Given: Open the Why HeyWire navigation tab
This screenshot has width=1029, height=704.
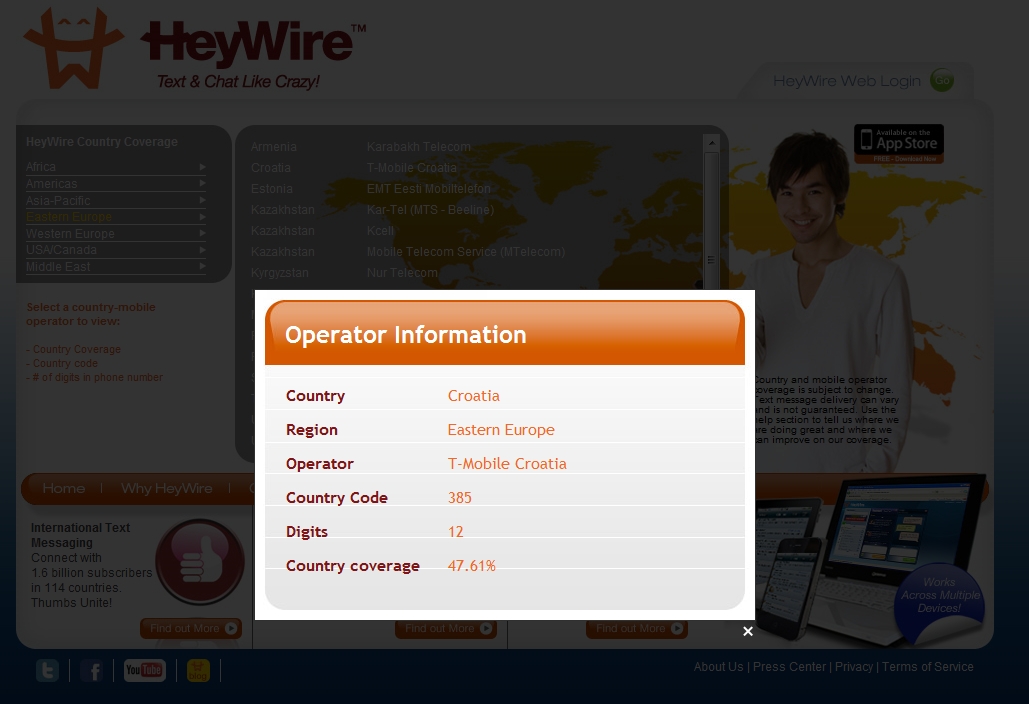Looking at the screenshot, I should [x=166, y=488].
